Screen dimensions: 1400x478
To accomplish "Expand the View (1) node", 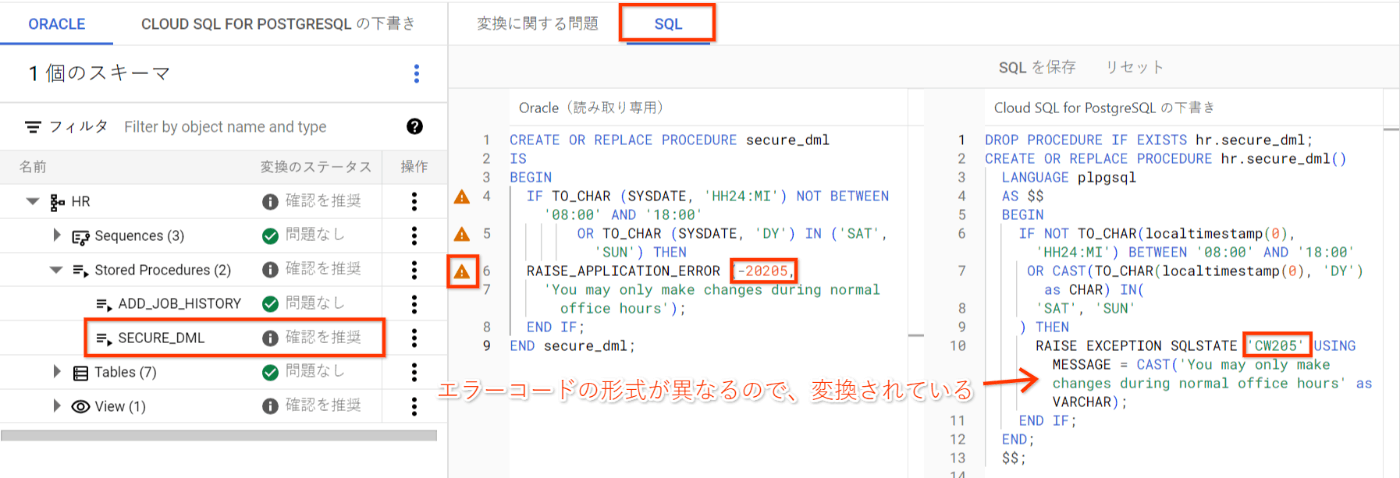I will pyautogui.click(x=57, y=406).
